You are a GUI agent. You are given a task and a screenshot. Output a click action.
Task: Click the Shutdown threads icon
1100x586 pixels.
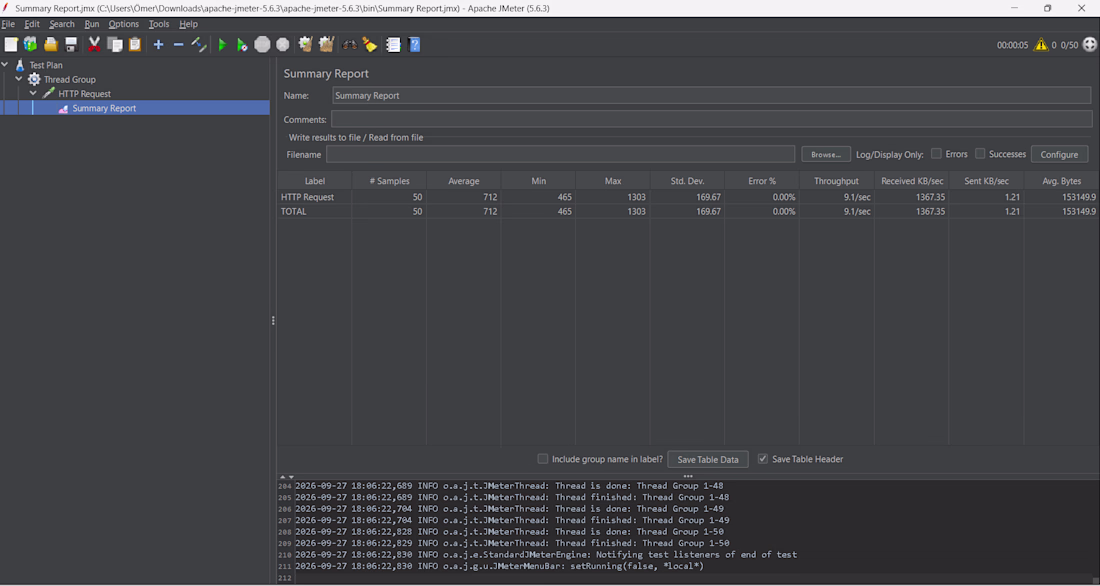click(283, 45)
